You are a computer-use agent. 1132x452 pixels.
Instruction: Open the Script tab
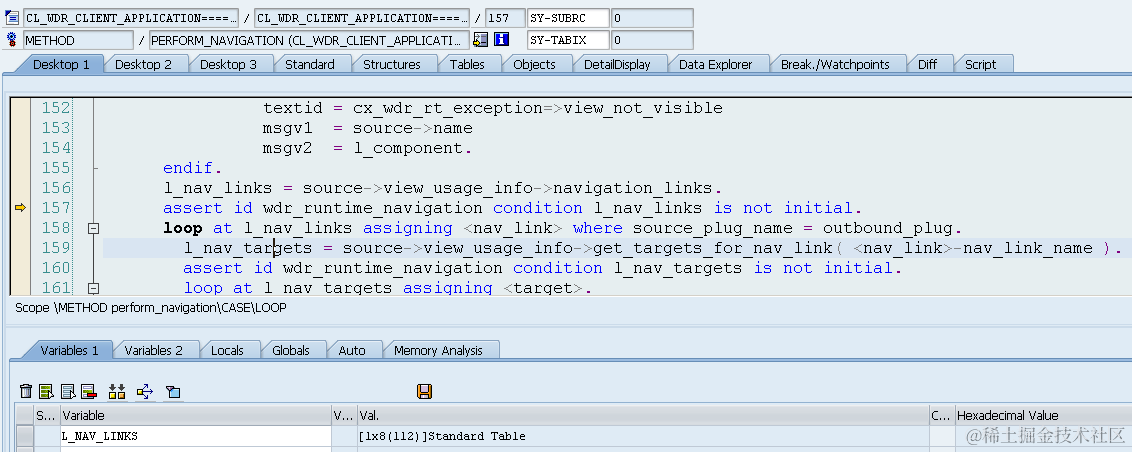[980, 64]
